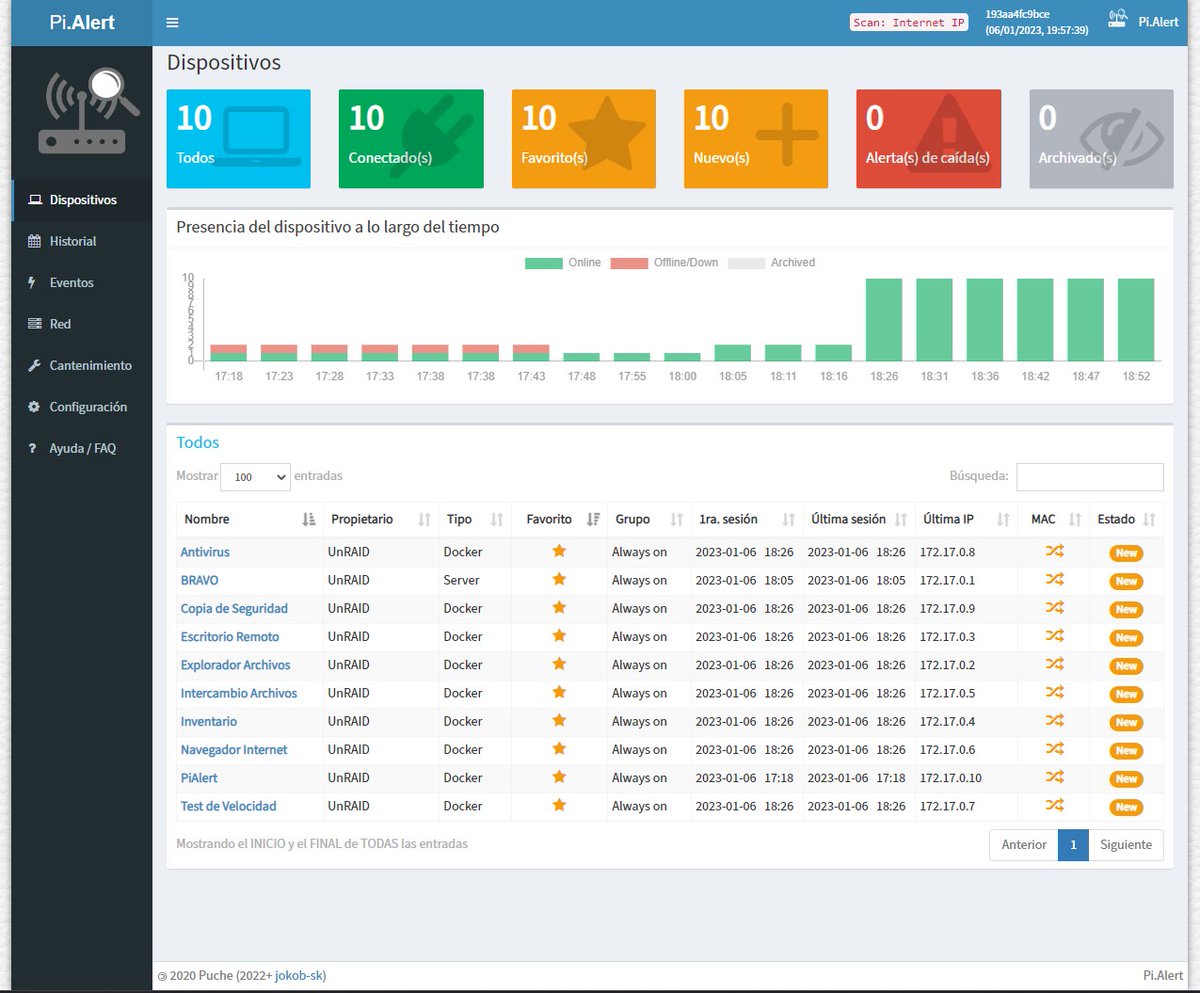Click the MAC shuffle icon for Inventario
This screenshot has height=993, width=1200.
(1054, 721)
